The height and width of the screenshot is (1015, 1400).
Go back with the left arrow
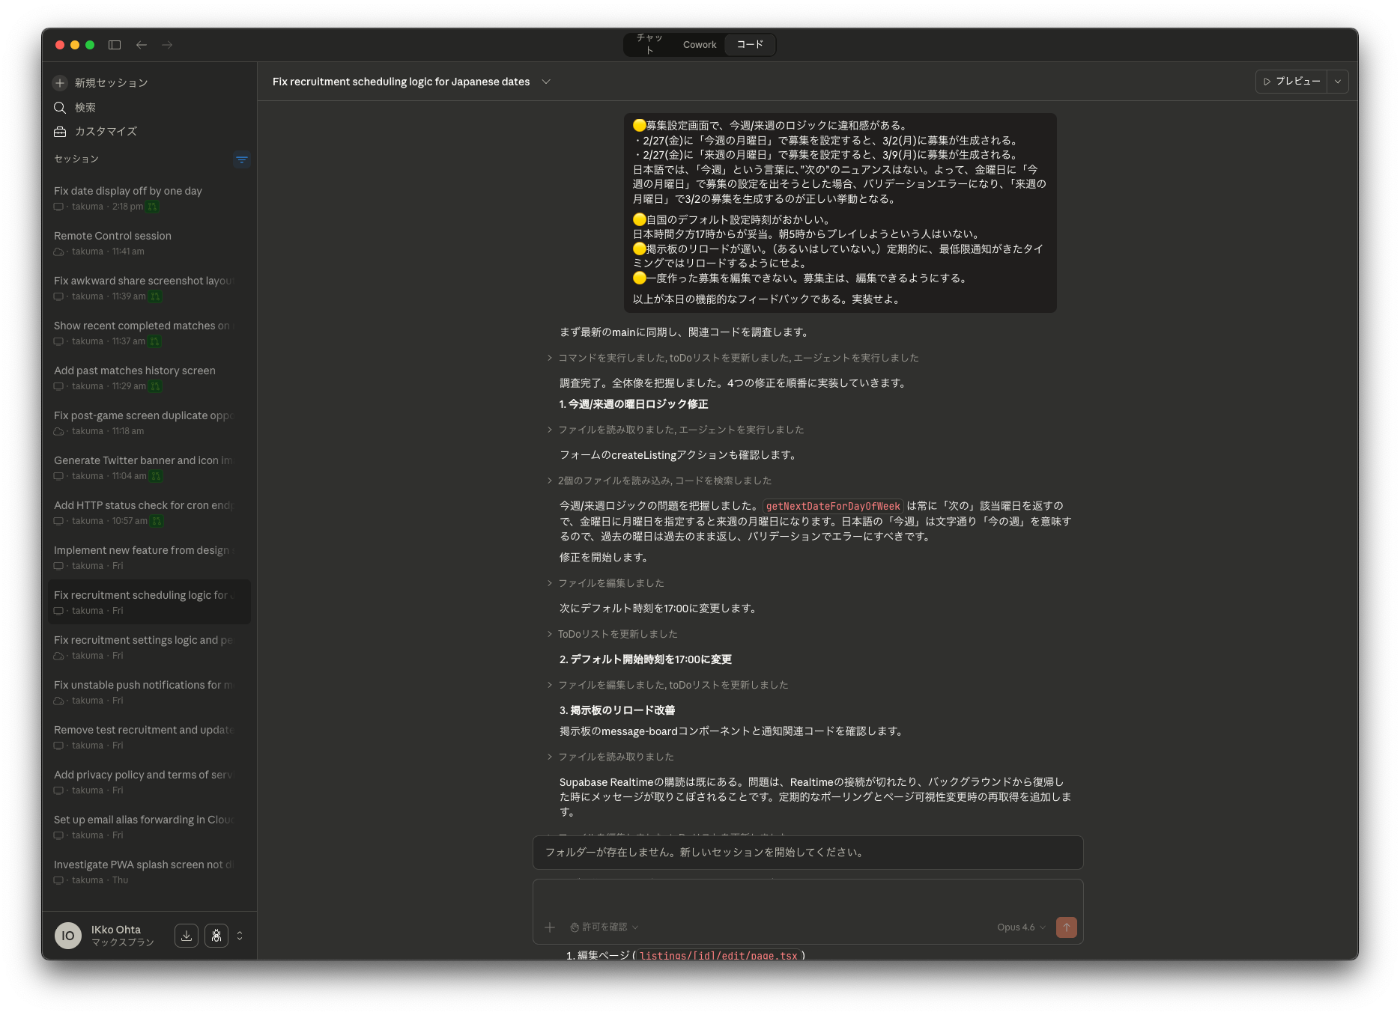click(x=141, y=45)
